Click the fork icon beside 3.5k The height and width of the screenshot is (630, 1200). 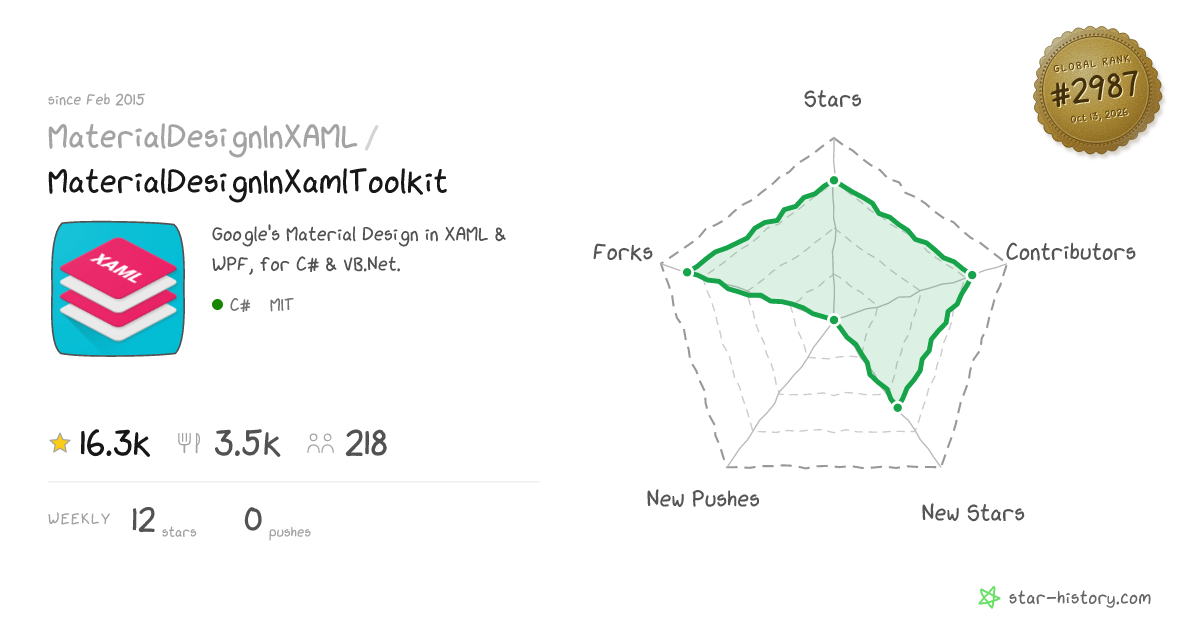click(190, 444)
